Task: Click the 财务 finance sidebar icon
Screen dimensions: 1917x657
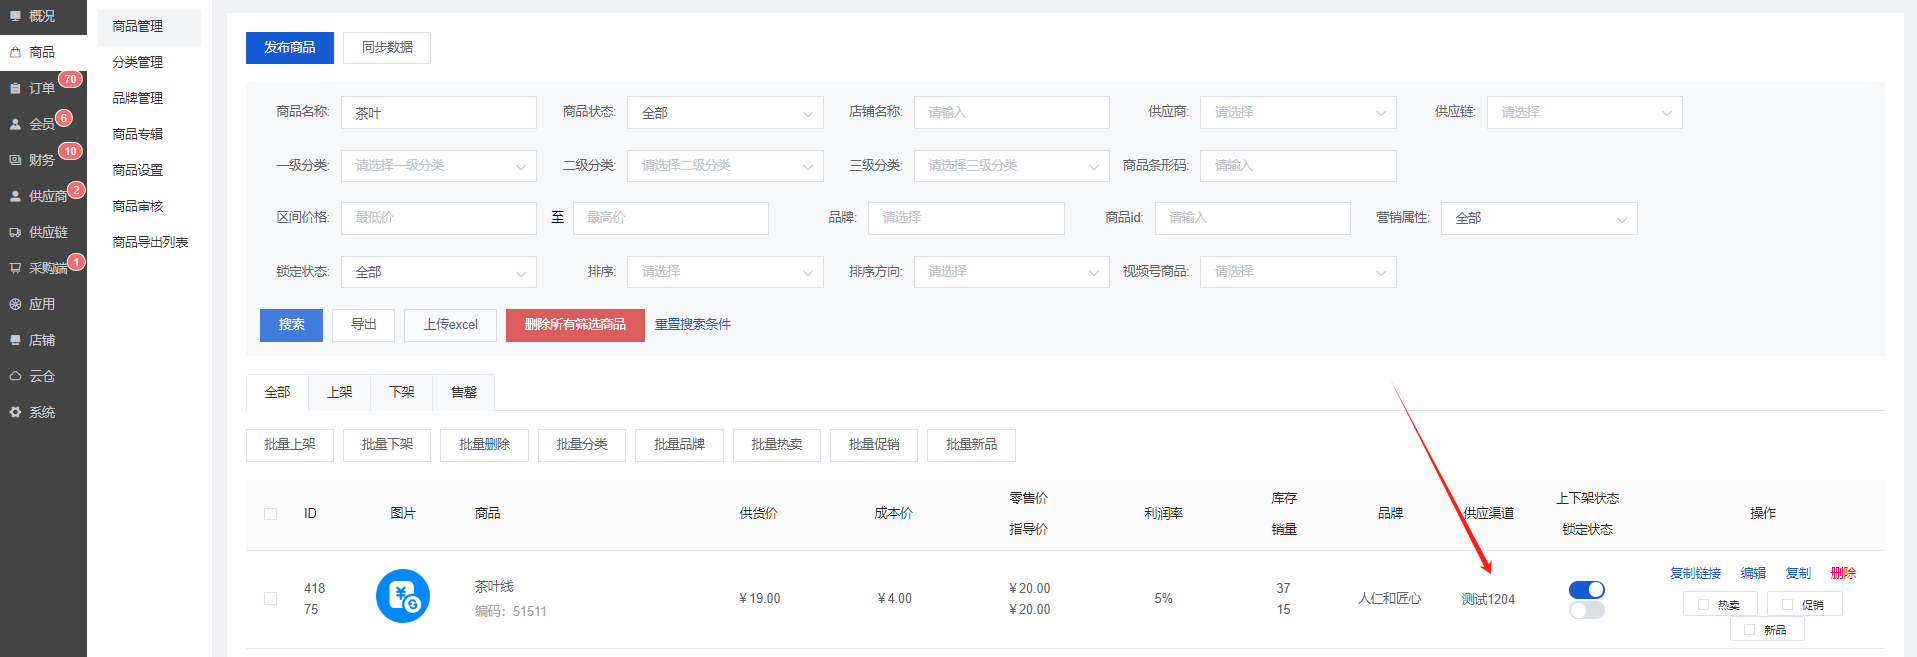Action: pyautogui.click(x=15, y=160)
